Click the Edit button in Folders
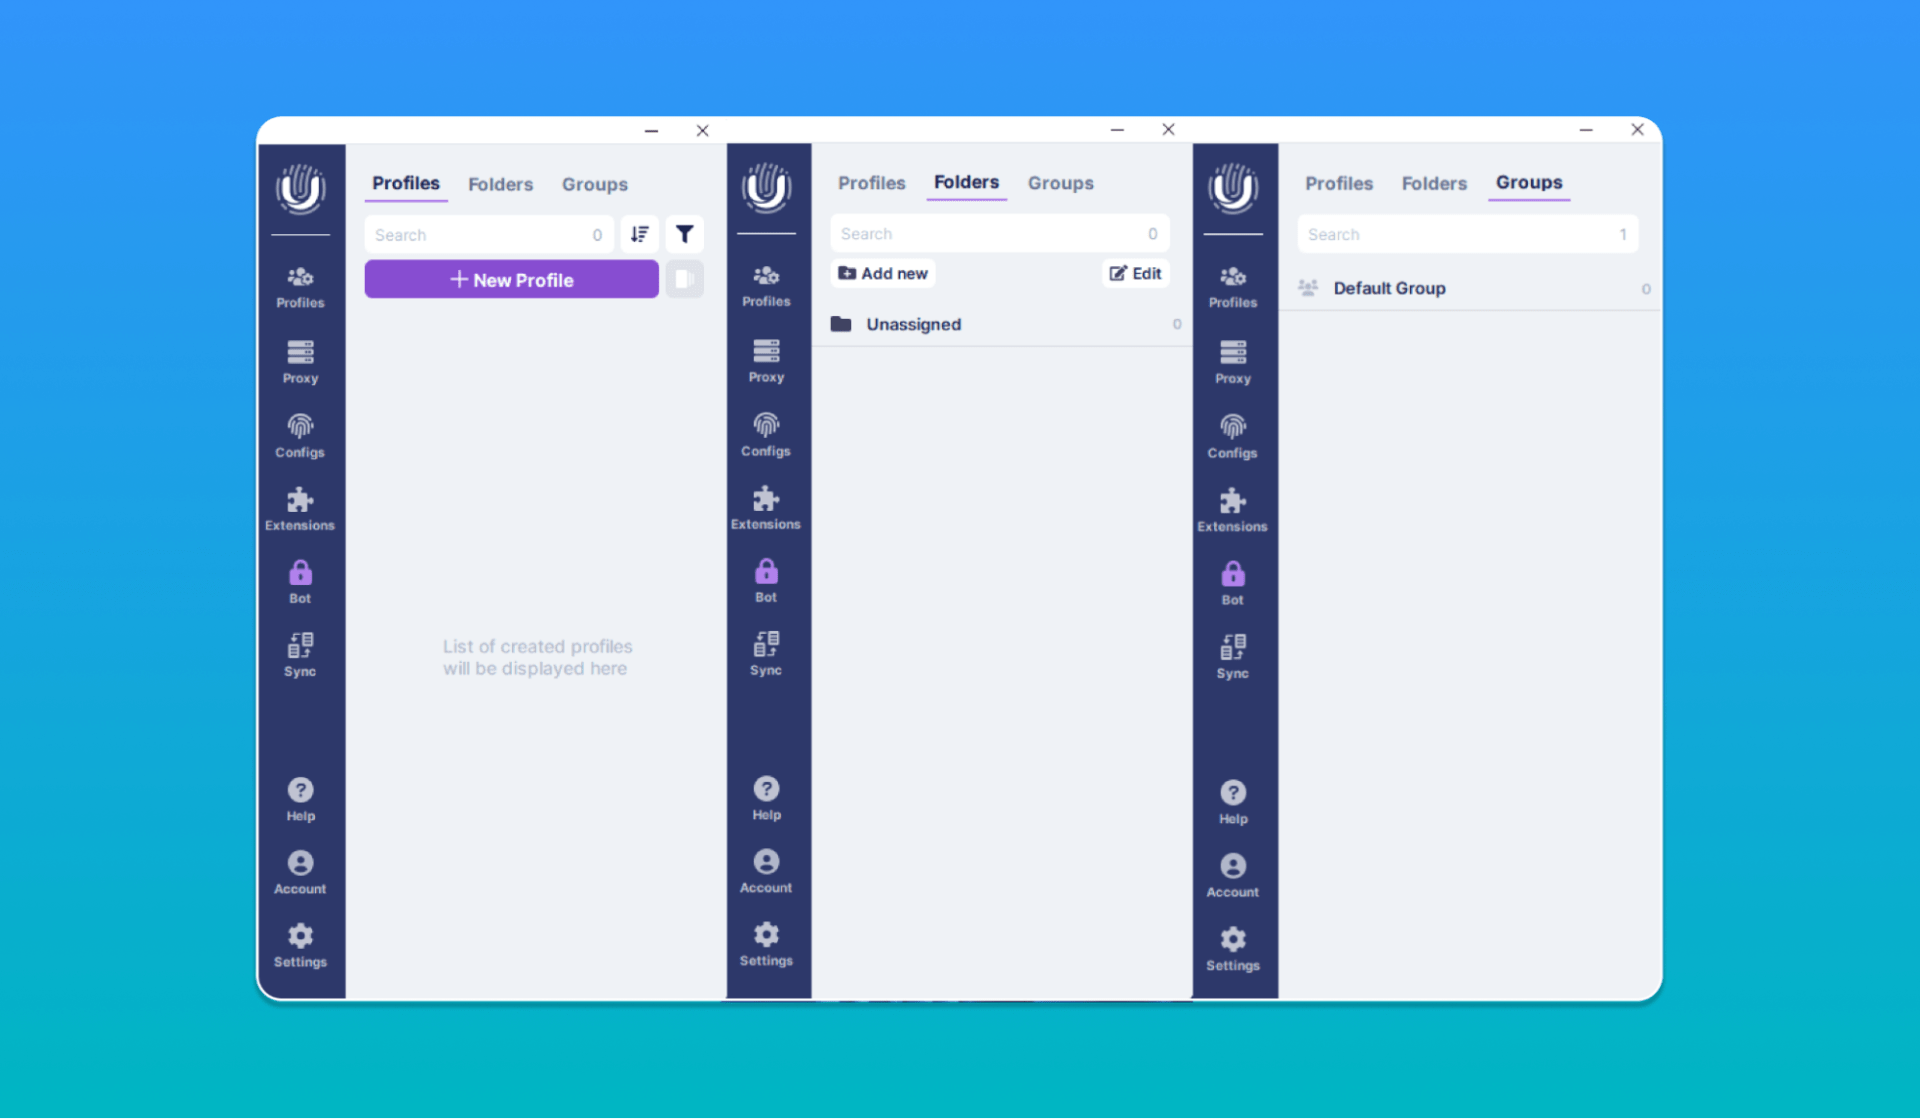This screenshot has height=1119, width=1920. click(1135, 274)
